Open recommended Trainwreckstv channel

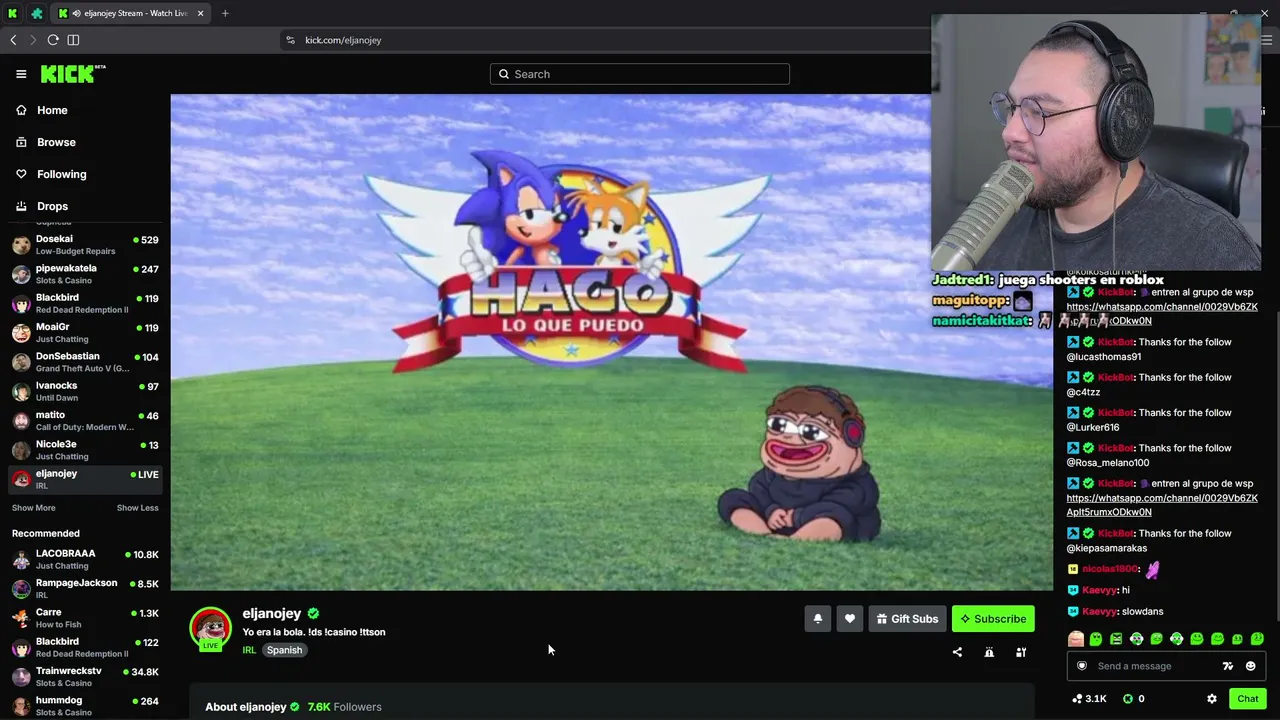84,677
